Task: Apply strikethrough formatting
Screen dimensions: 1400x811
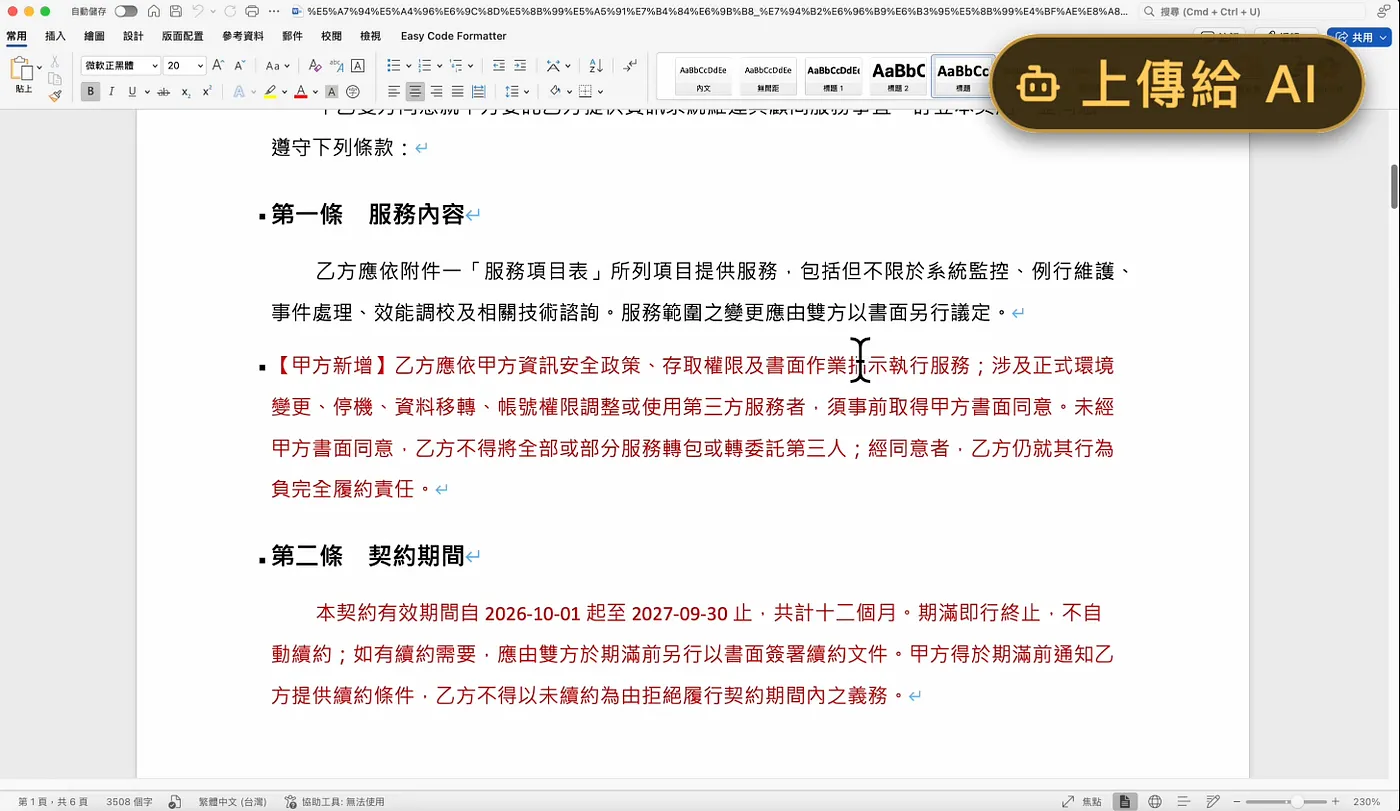Action: tap(163, 91)
